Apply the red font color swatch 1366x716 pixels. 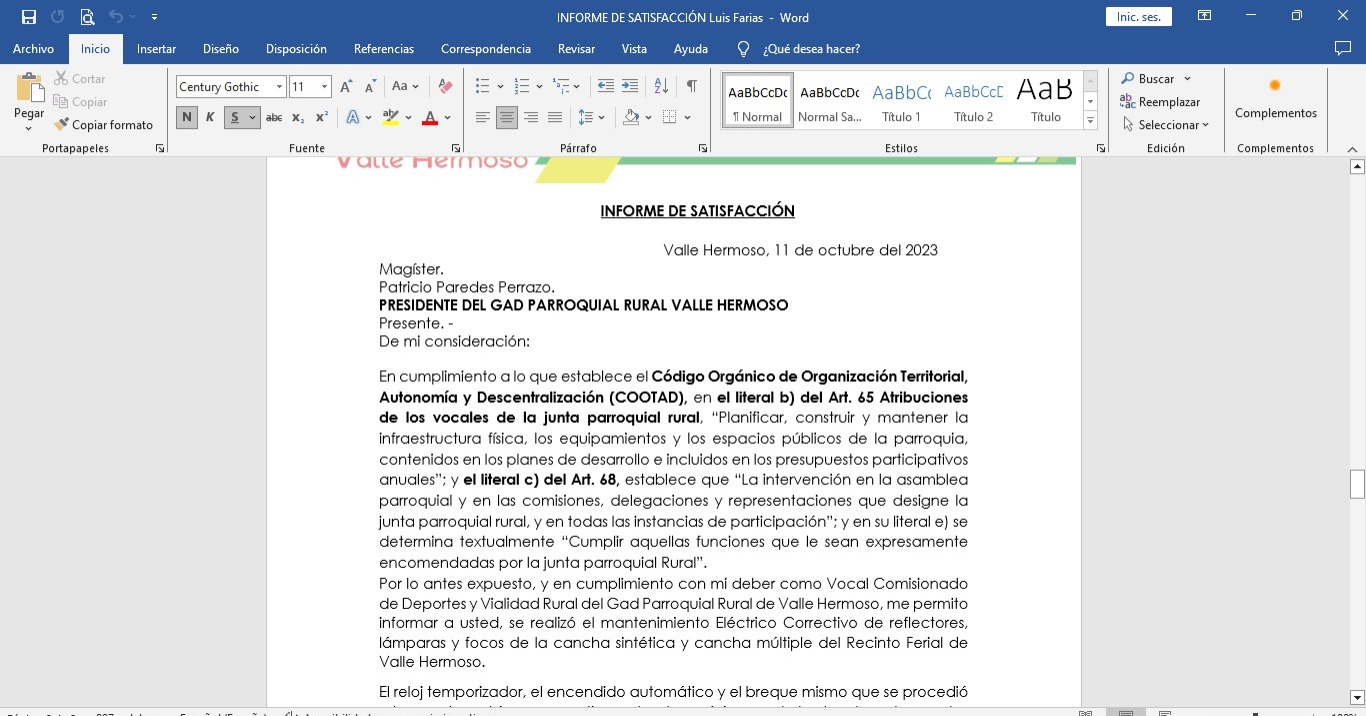click(430, 118)
